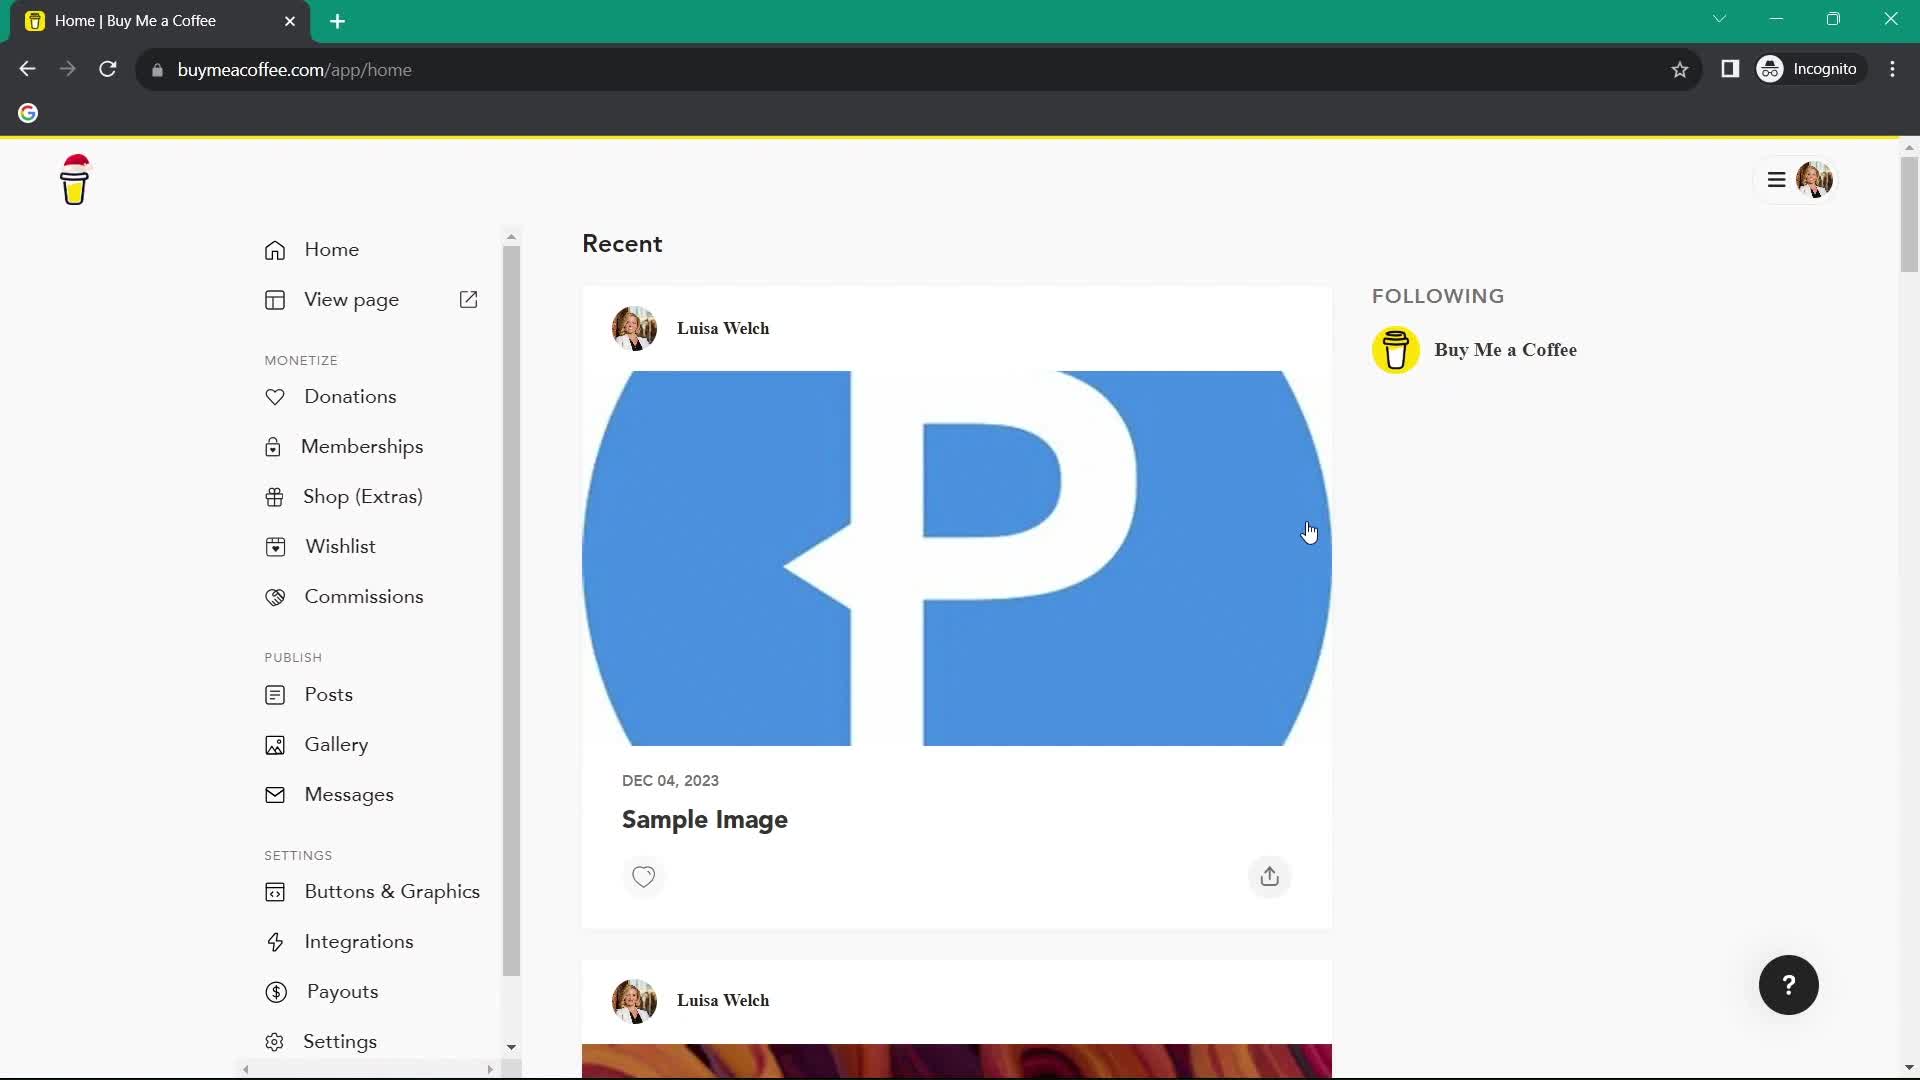Share the Sample Image post

1269,876
